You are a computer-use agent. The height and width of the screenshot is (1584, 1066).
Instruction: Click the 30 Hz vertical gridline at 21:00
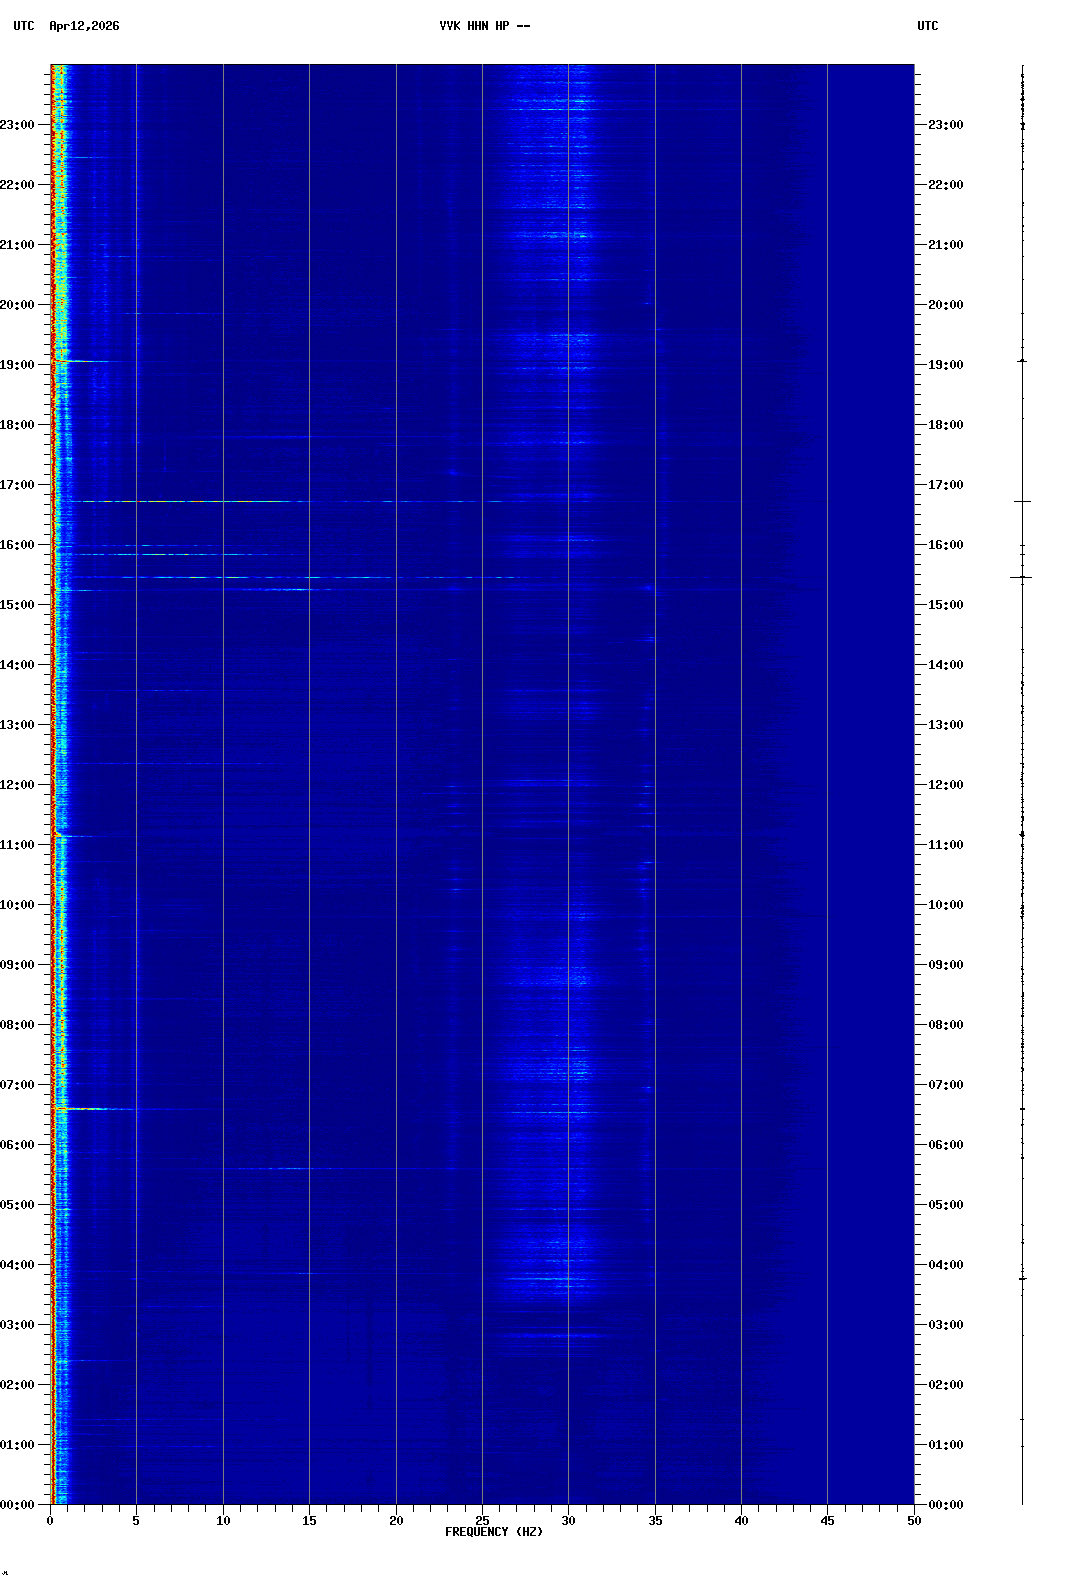pos(568,244)
